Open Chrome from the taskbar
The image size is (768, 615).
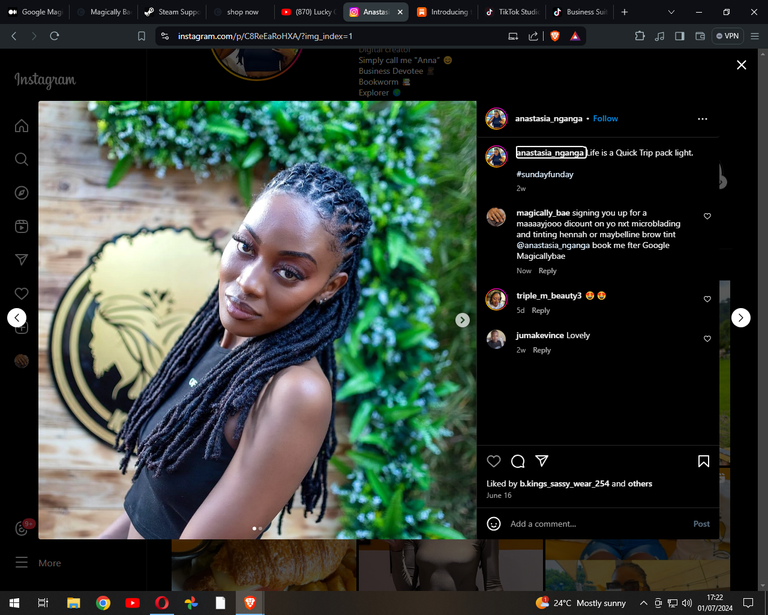pos(103,603)
